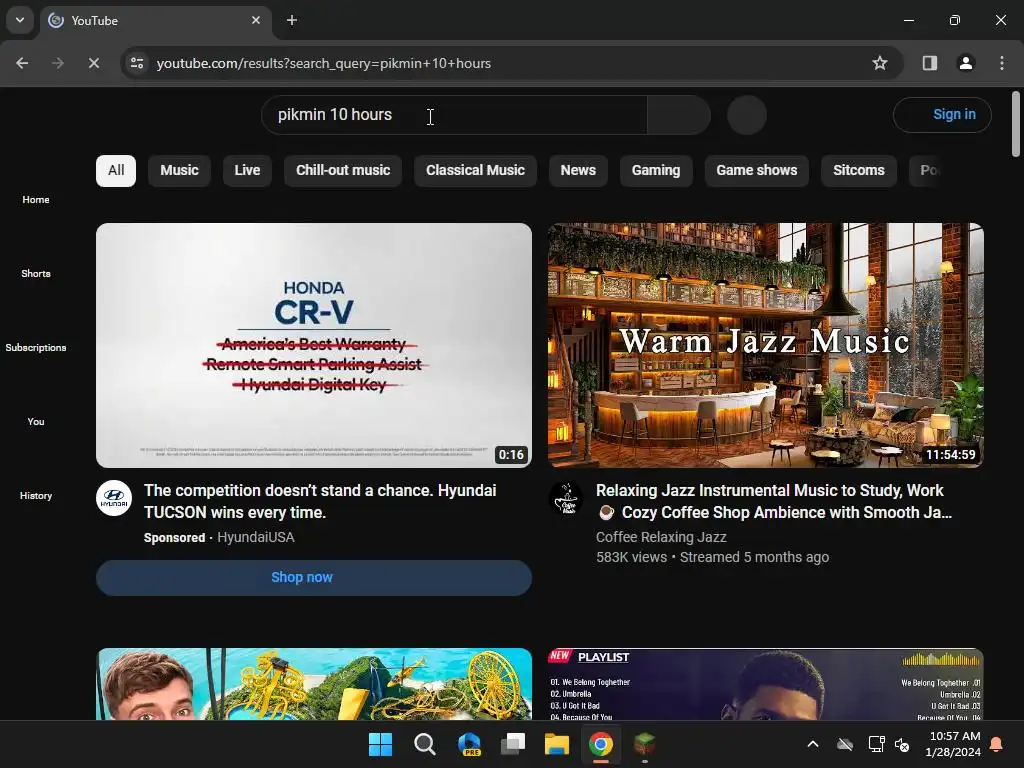The image size is (1024, 768).
Task: Sign in to YouTube
Action: (942, 115)
